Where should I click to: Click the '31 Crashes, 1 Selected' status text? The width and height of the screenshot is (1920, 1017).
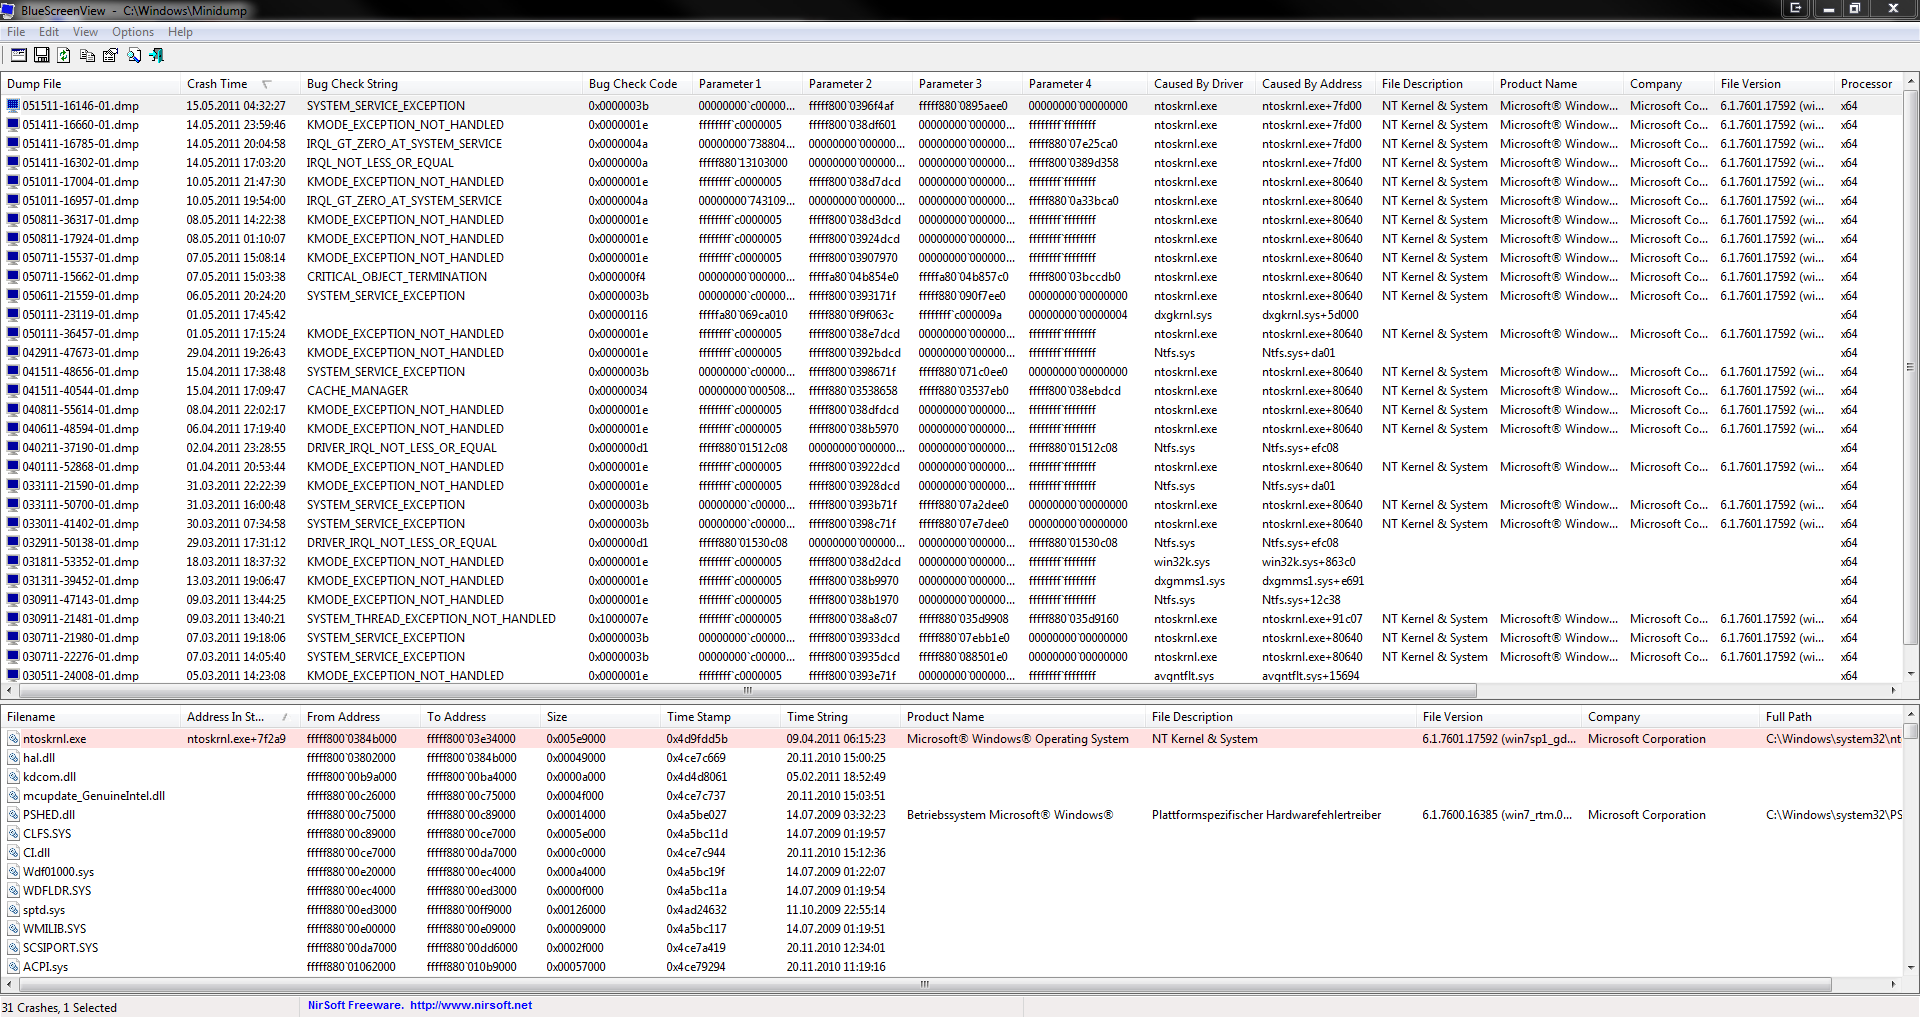click(60, 1007)
